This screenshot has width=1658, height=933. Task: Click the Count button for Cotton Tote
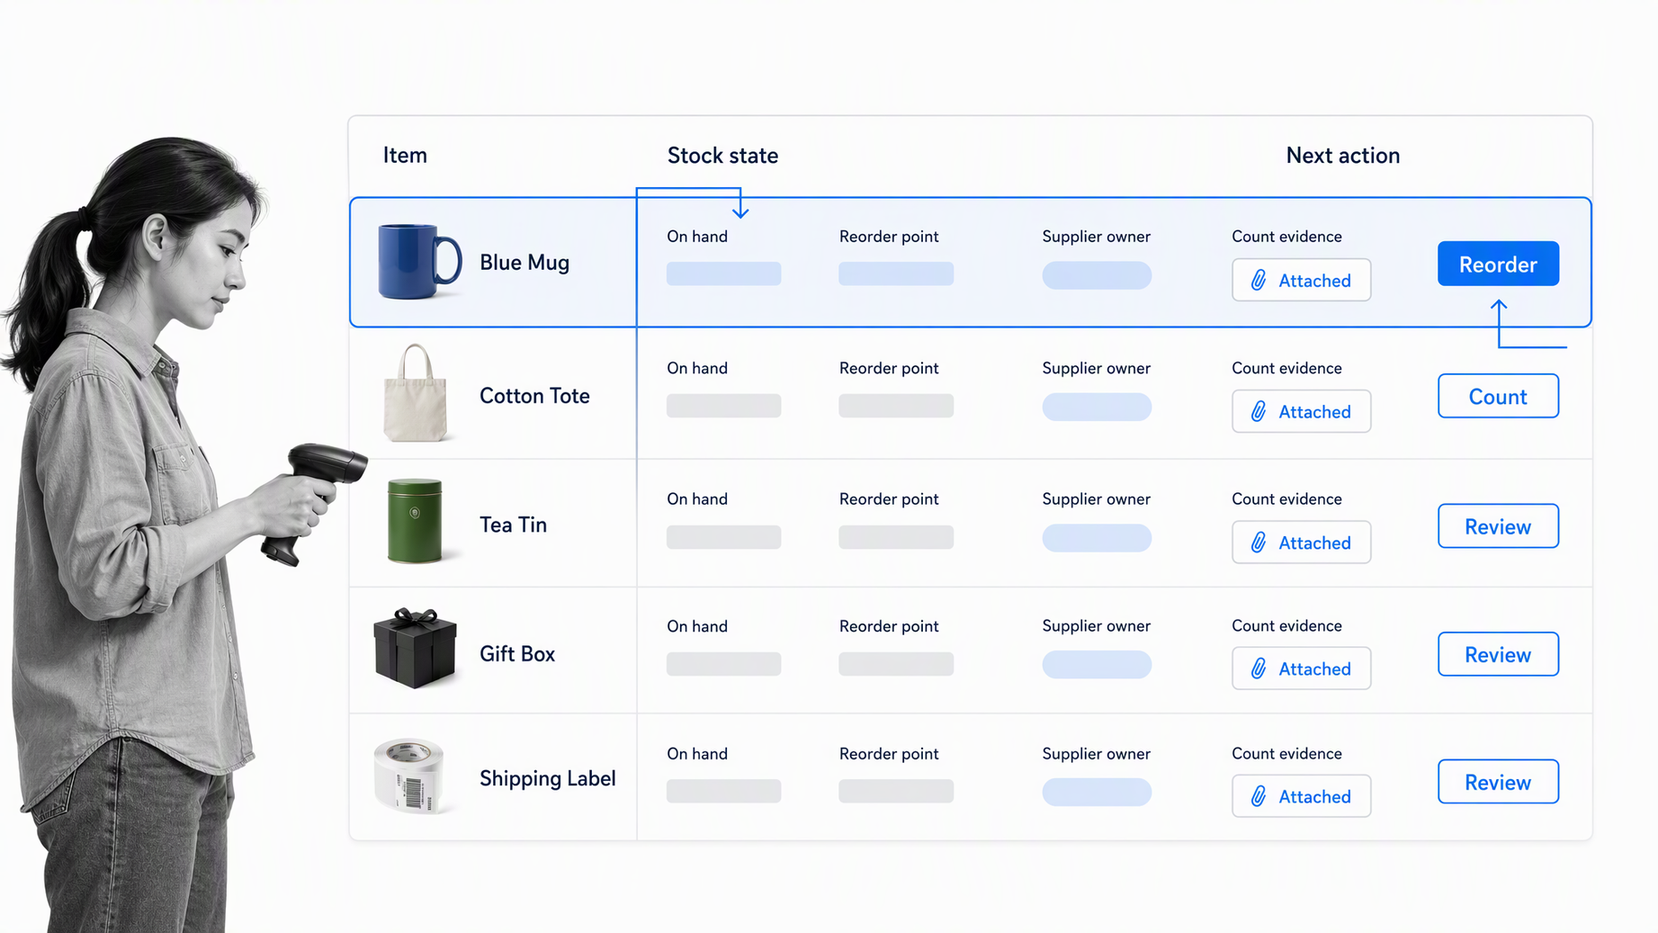click(x=1498, y=396)
